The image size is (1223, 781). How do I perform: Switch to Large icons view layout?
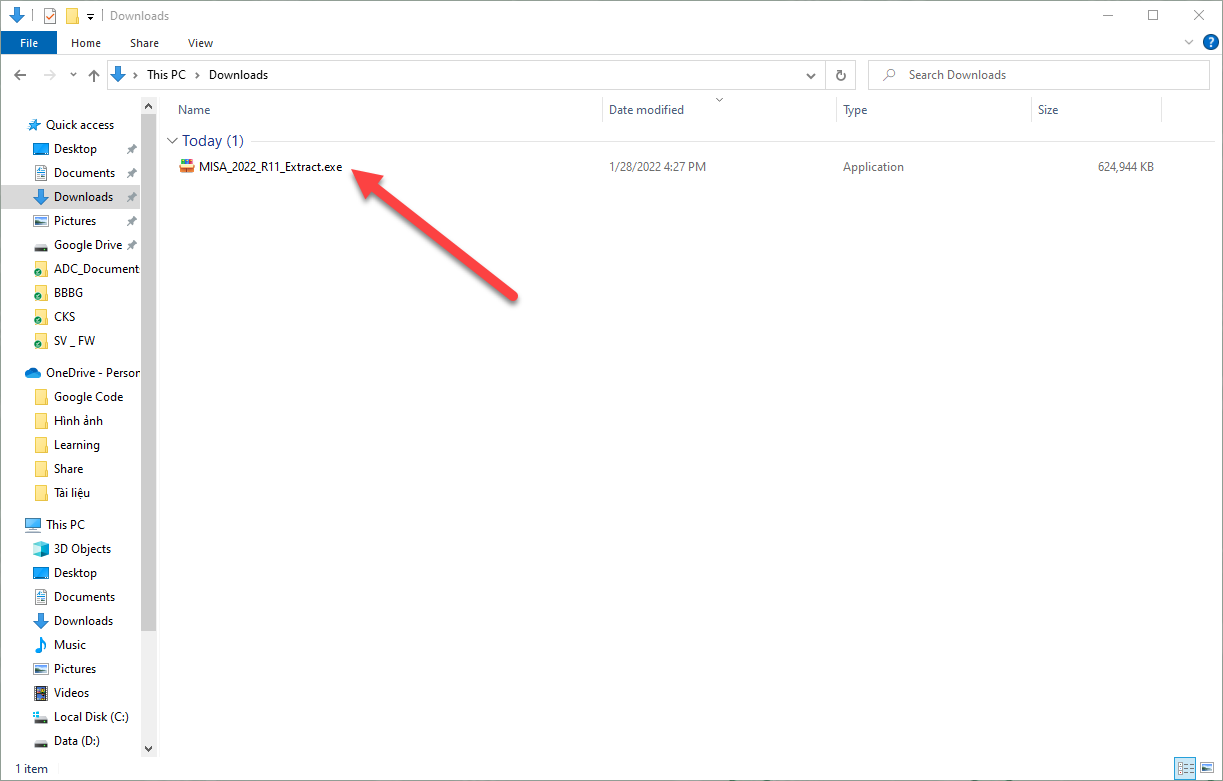coord(1206,768)
